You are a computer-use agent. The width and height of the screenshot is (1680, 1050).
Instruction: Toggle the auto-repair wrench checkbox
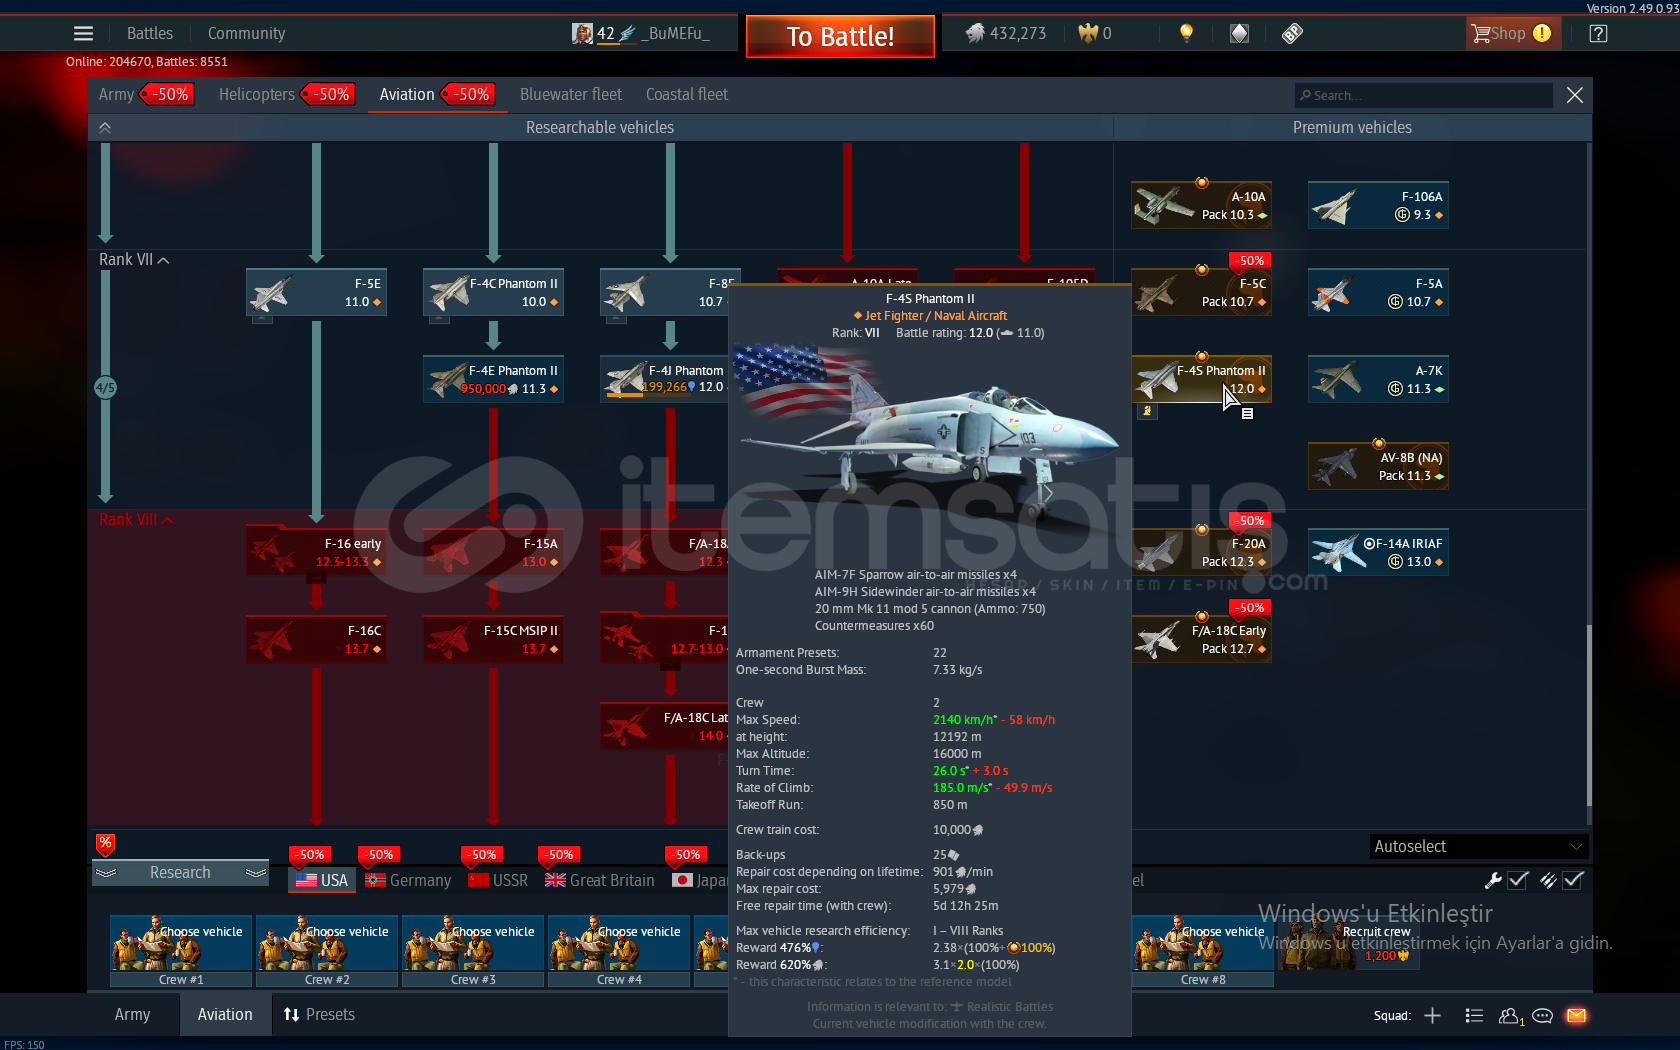tap(1518, 880)
